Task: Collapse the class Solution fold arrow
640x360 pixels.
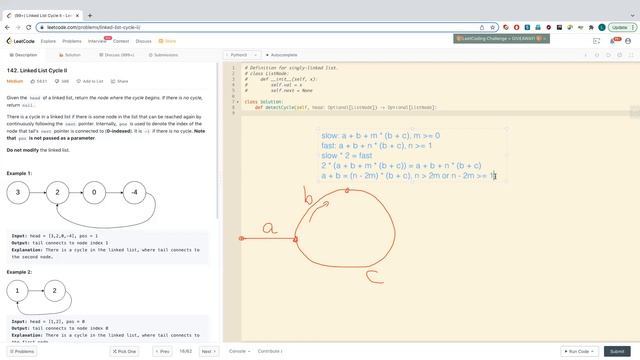Action: point(238,102)
